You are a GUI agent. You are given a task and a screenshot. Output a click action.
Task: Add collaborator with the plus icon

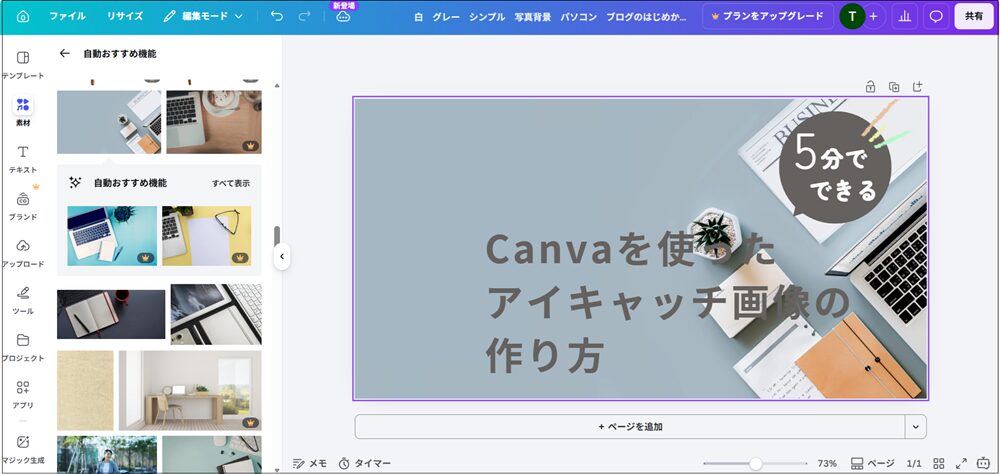coord(874,17)
